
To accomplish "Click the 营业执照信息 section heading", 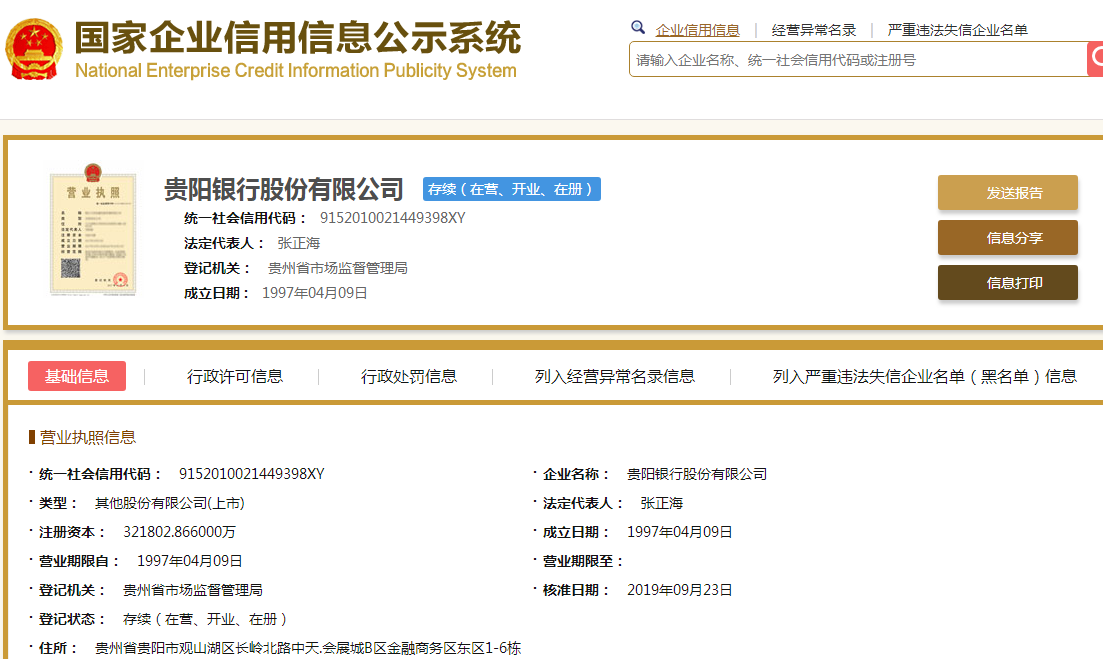I will click(x=87, y=437).
